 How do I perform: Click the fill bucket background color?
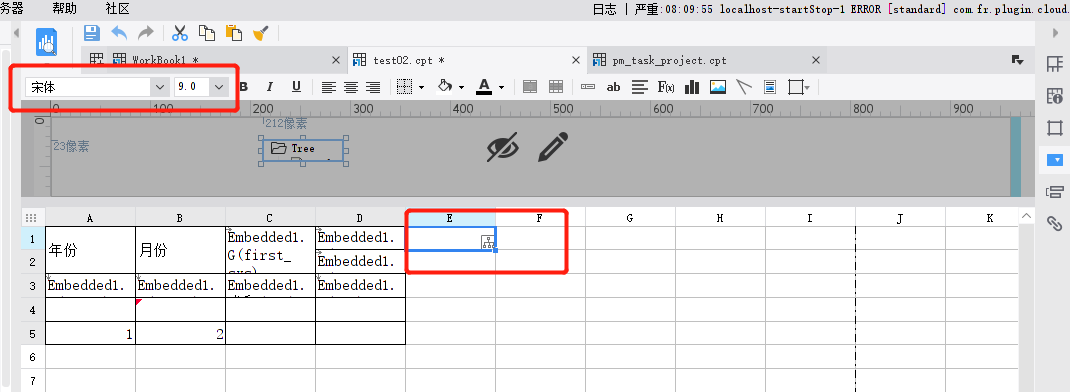click(445, 87)
